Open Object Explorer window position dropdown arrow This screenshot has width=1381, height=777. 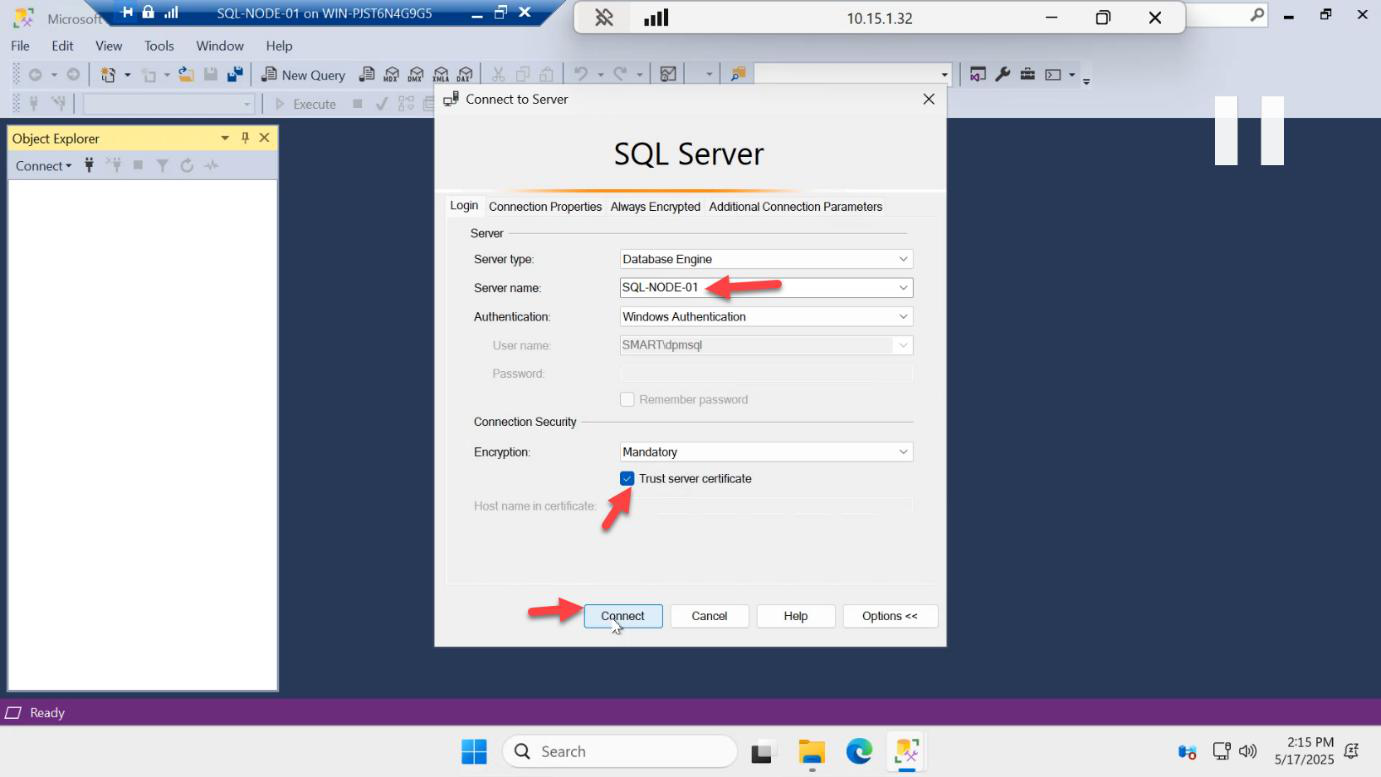[x=225, y=138]
